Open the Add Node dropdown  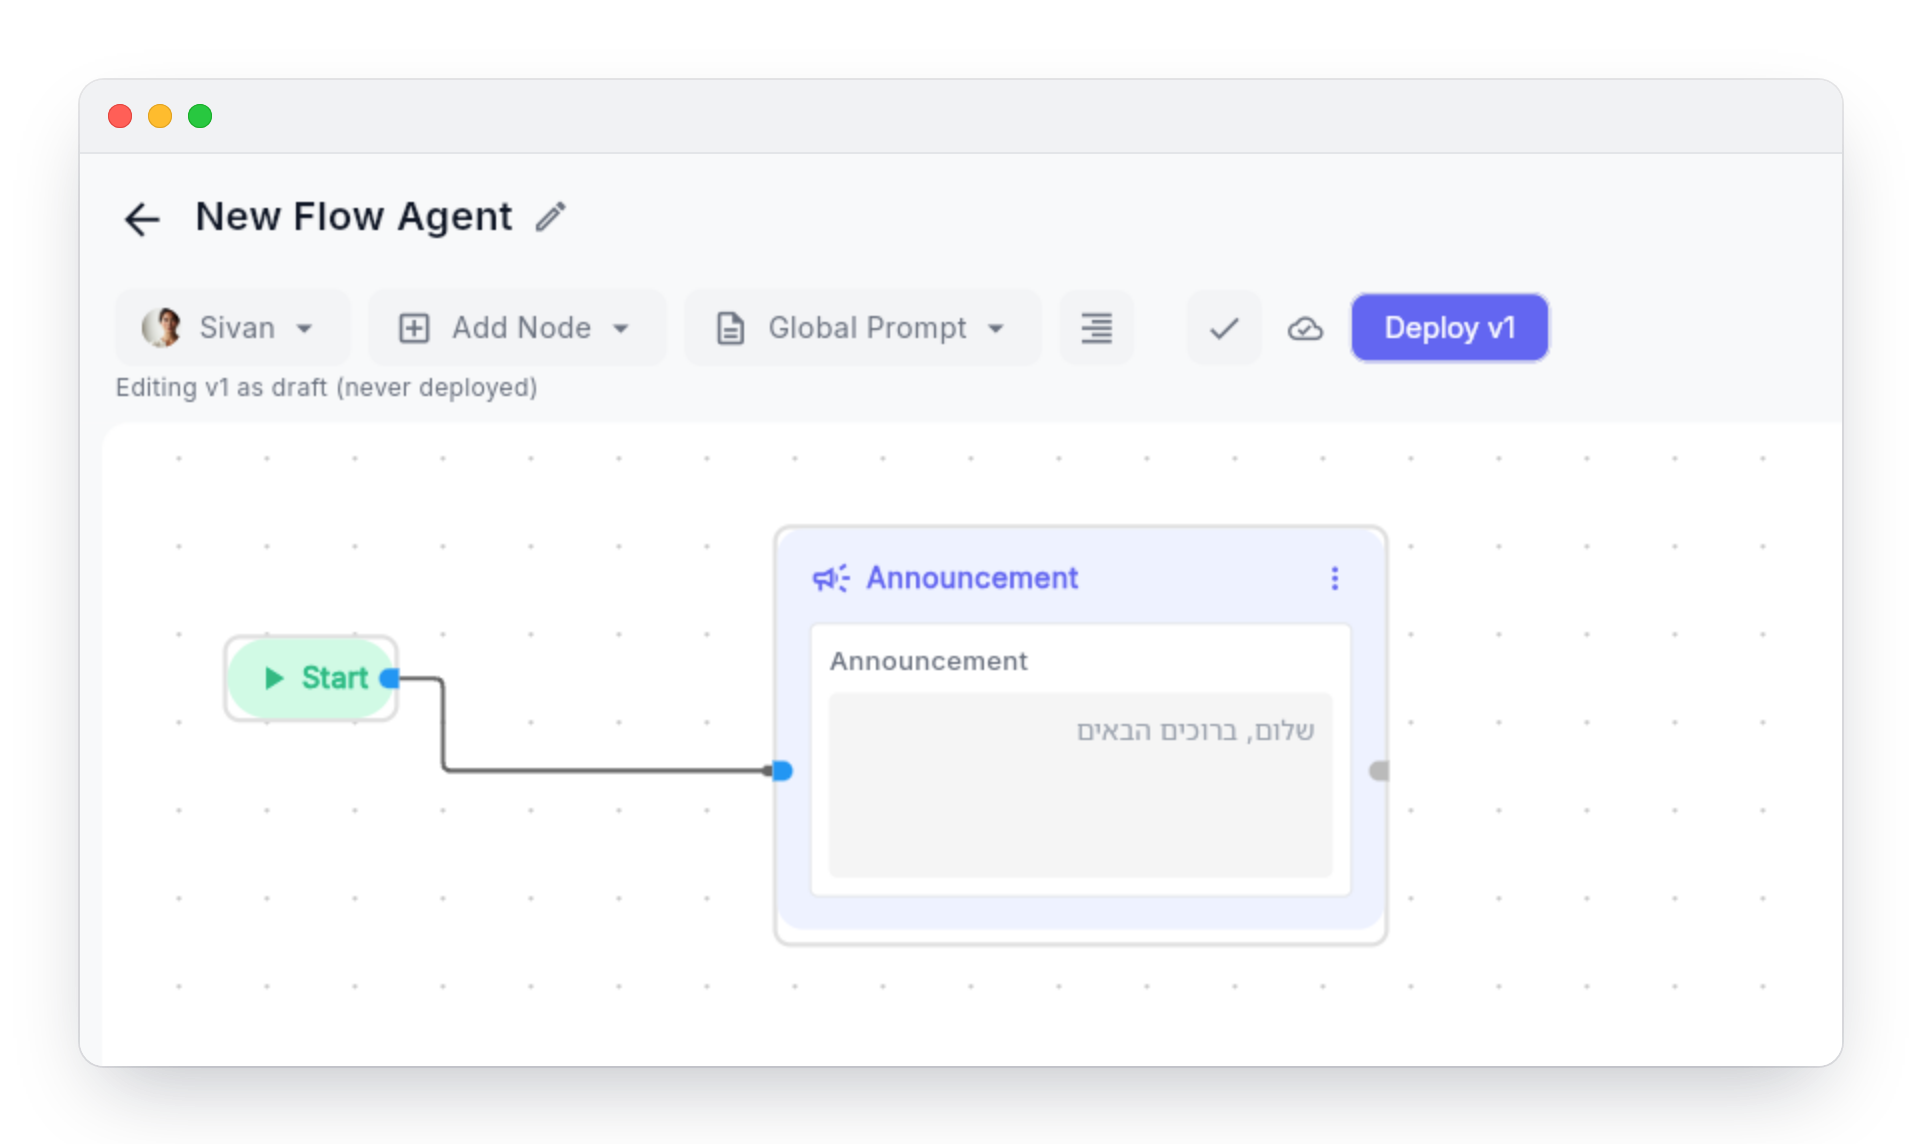(516, 328)
